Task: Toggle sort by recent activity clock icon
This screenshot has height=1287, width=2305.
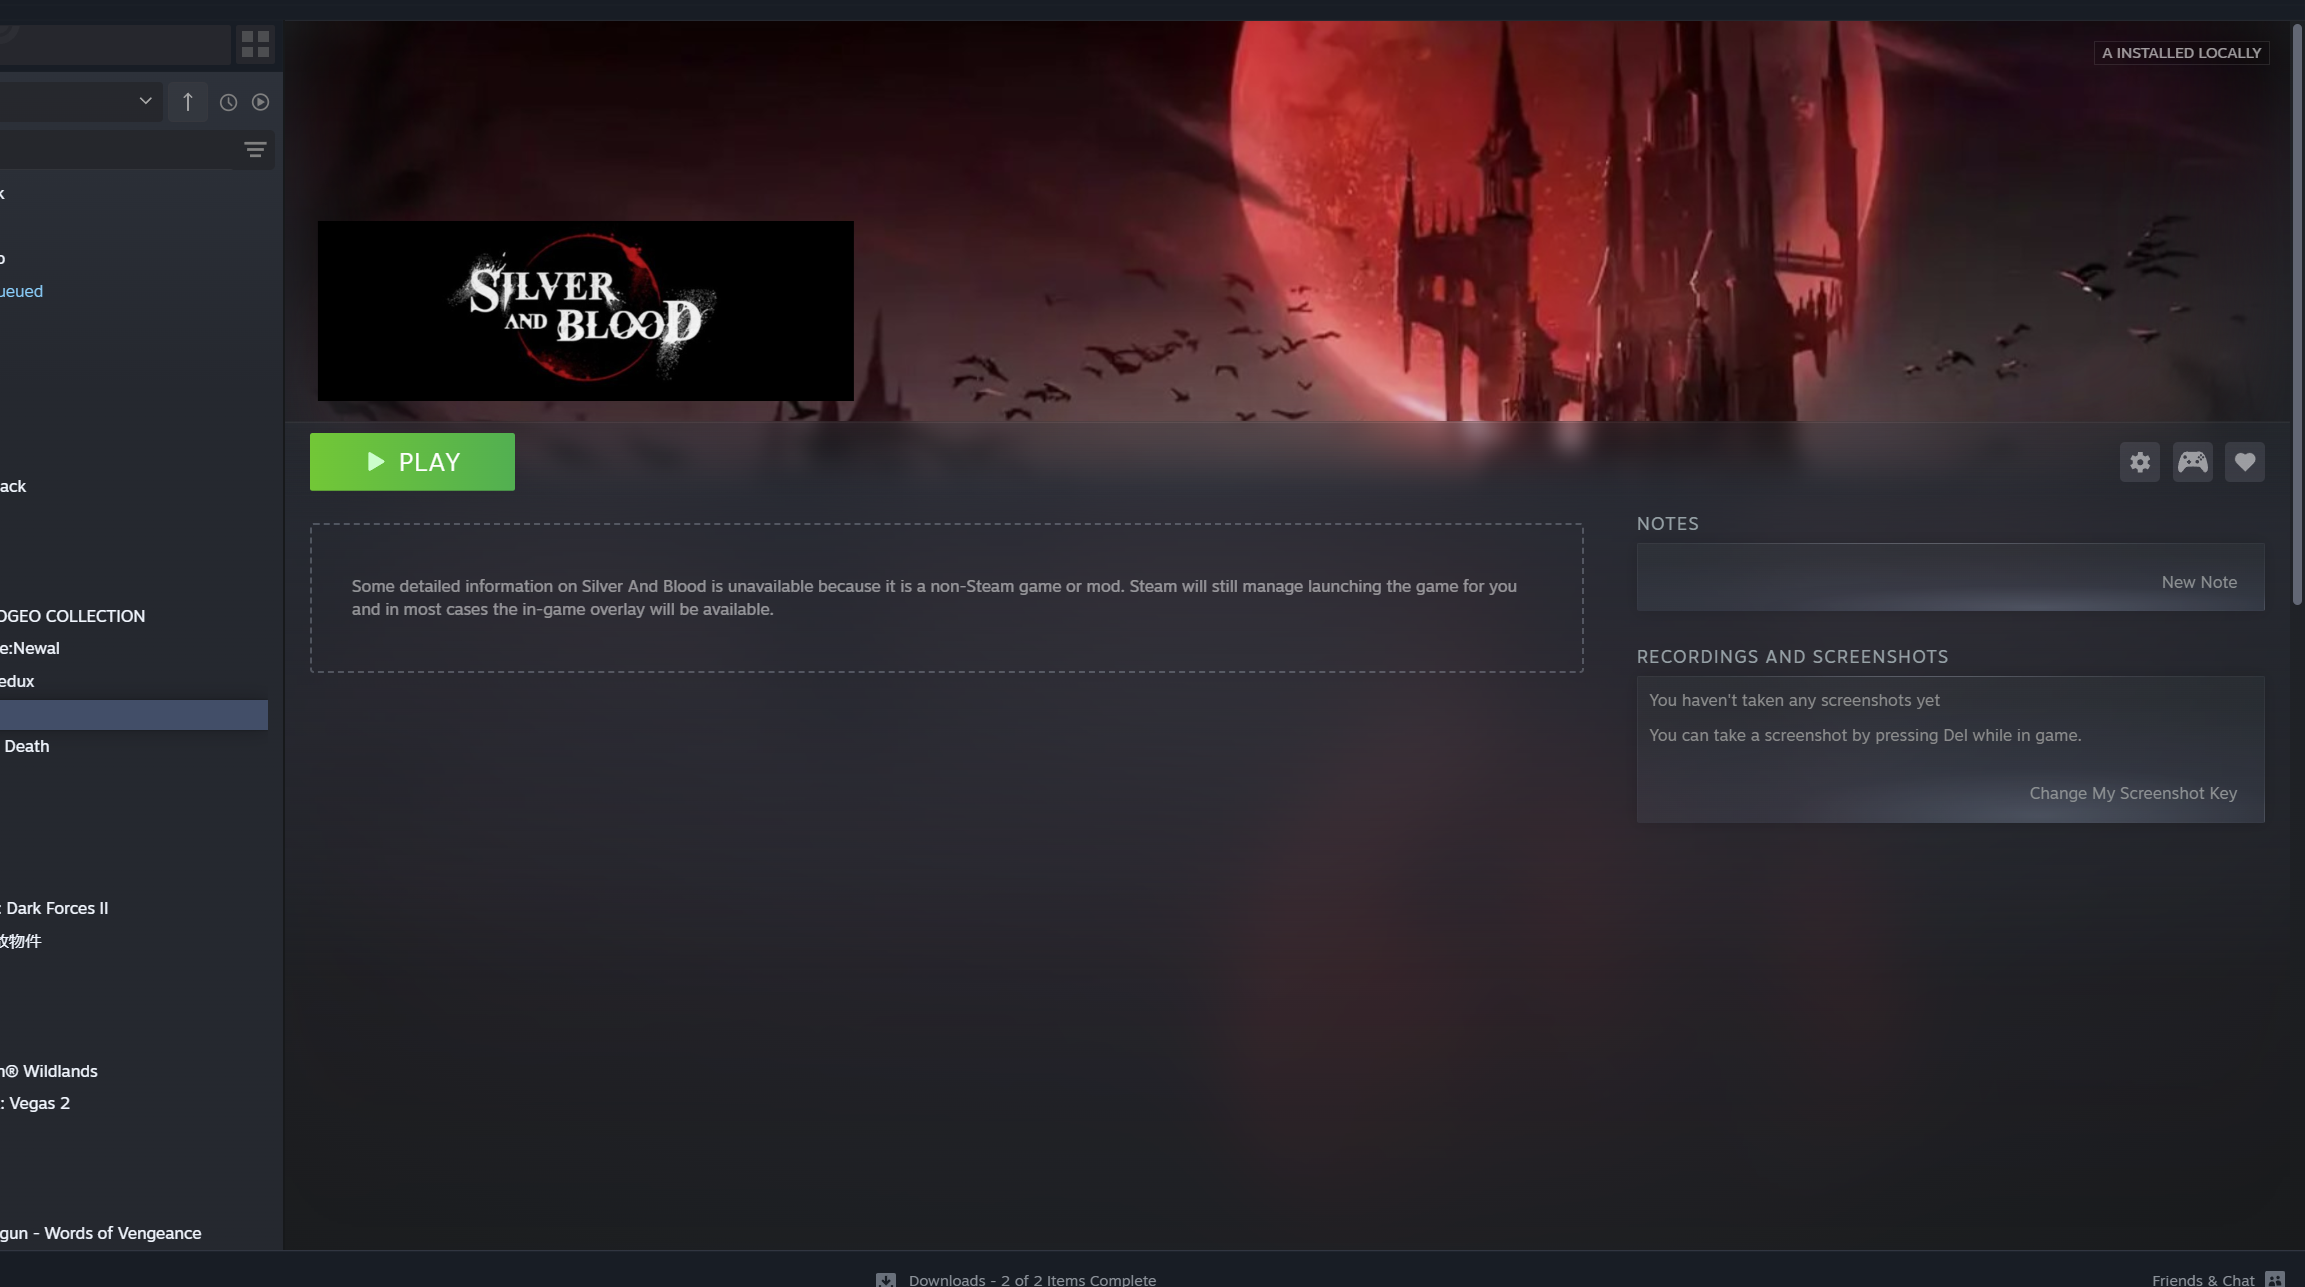Action: pos(228,102)
